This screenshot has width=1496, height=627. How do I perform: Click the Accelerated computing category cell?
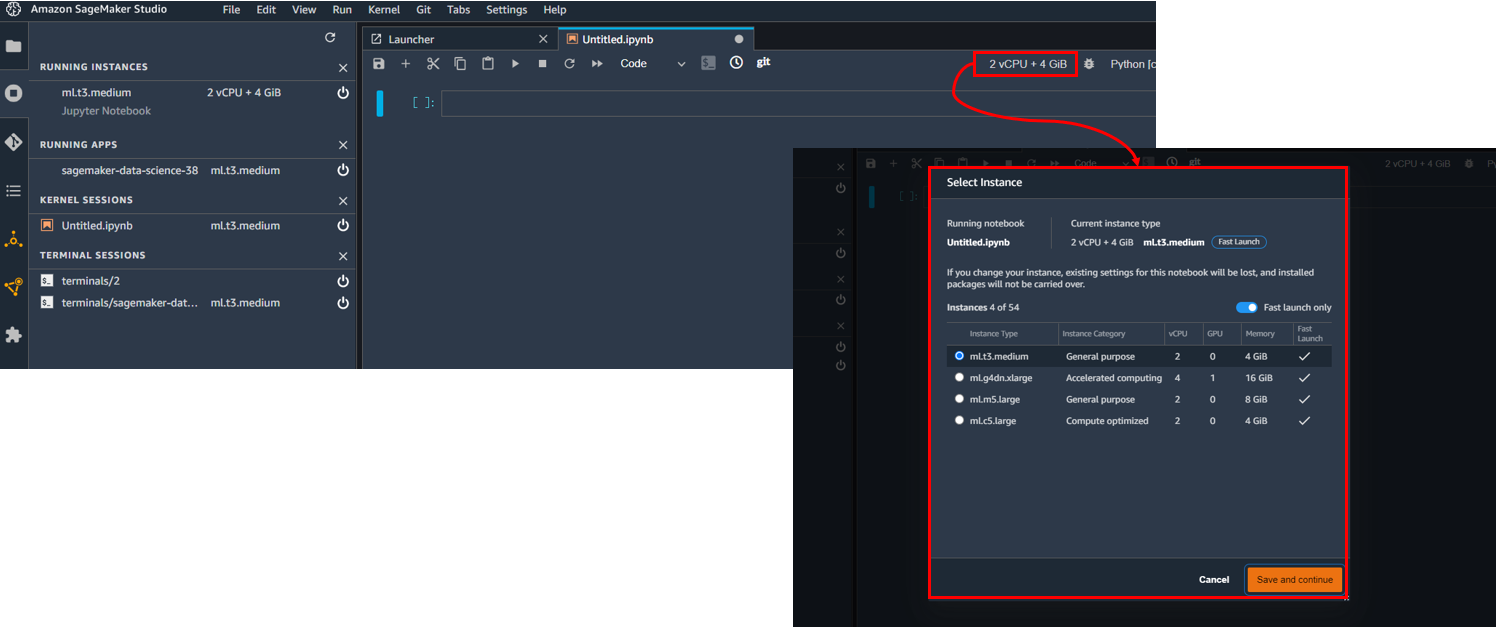point(1114,378)
